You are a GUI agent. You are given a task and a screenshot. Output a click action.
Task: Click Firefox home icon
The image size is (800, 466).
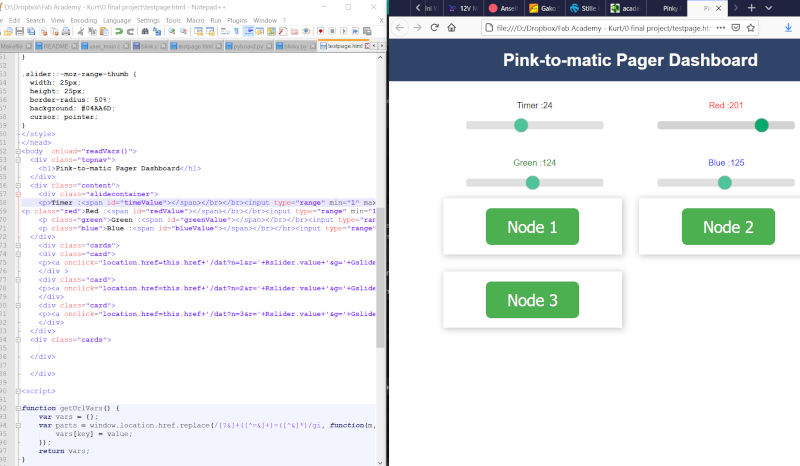[x=452, y=28]
